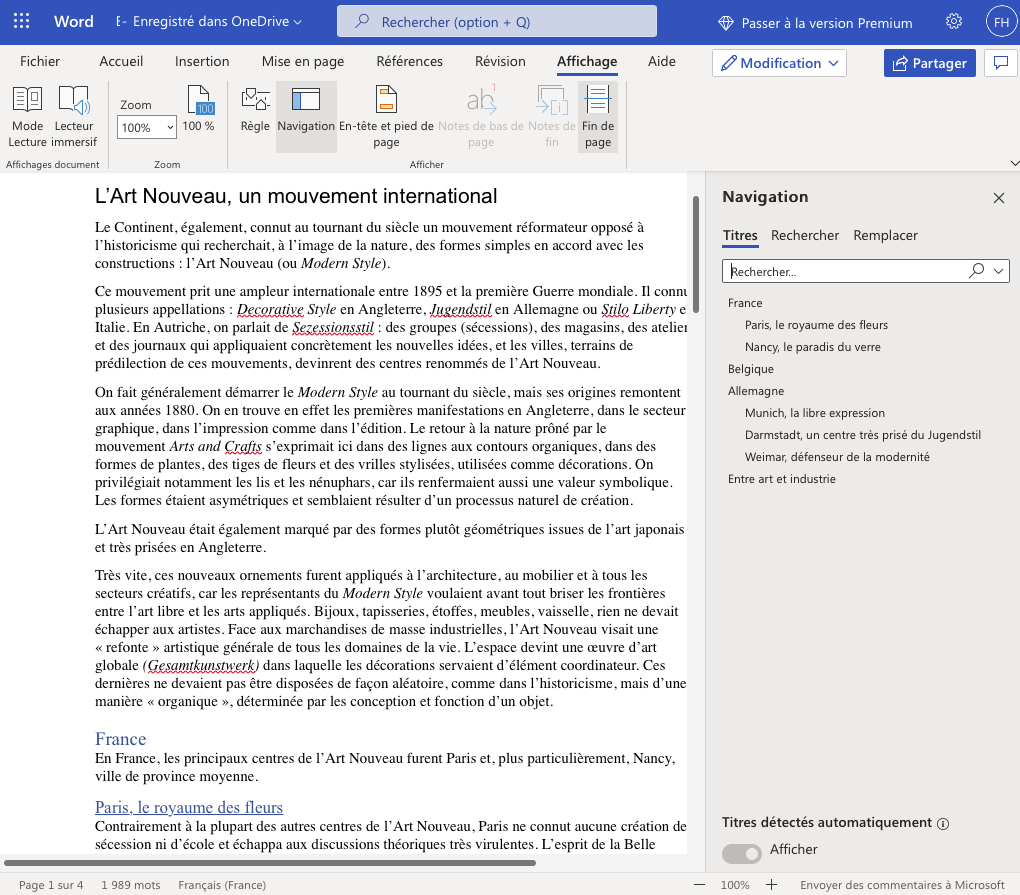Select the Titres tab in Navigation

coord(740,235)
